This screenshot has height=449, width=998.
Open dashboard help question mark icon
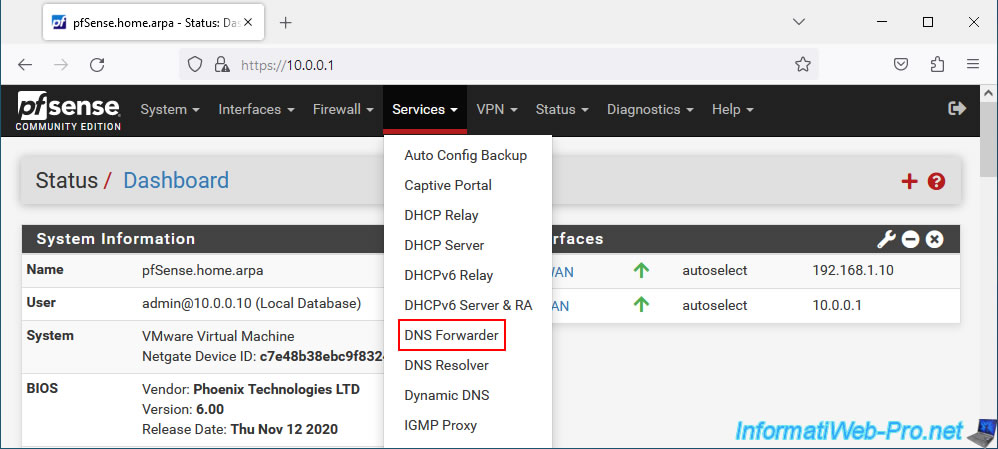click(x=936, y=182)
